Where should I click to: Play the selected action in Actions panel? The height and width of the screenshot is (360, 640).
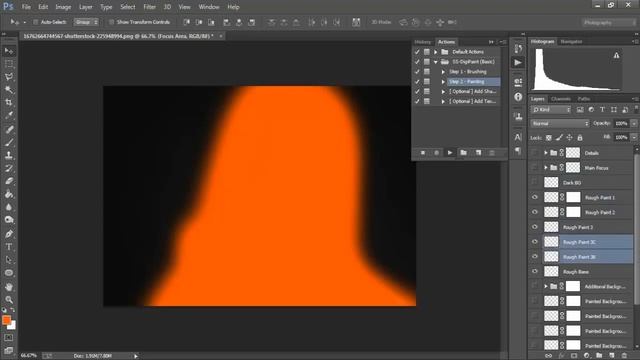click(450, 153)
